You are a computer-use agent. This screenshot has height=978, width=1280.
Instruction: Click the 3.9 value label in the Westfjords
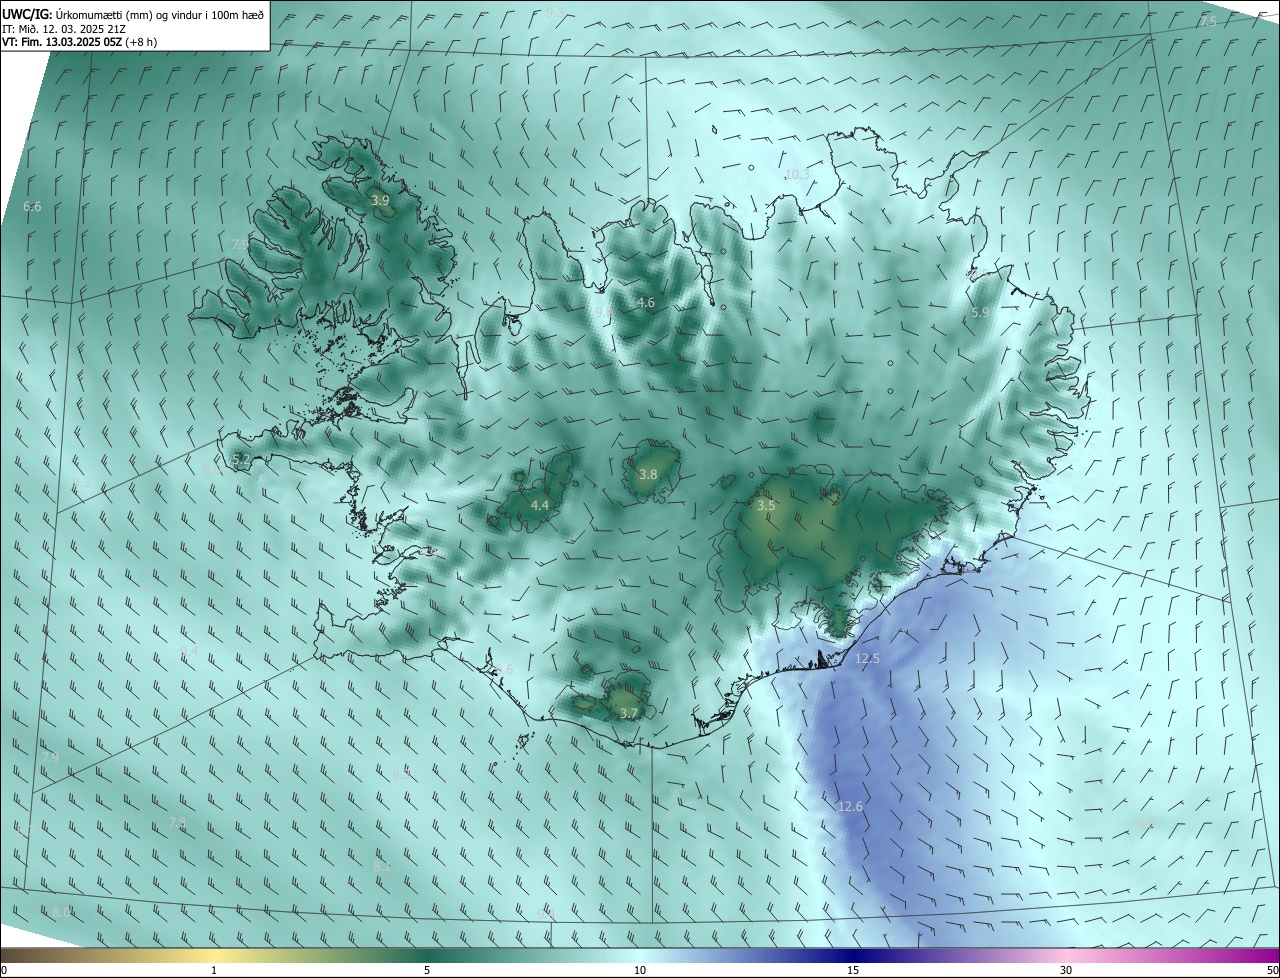pos(380,201)
